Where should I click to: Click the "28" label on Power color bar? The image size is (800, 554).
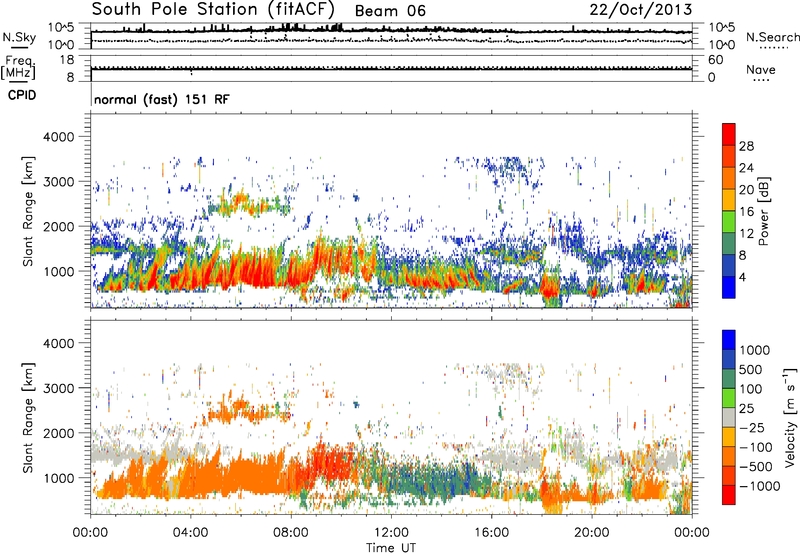[746, 146]
